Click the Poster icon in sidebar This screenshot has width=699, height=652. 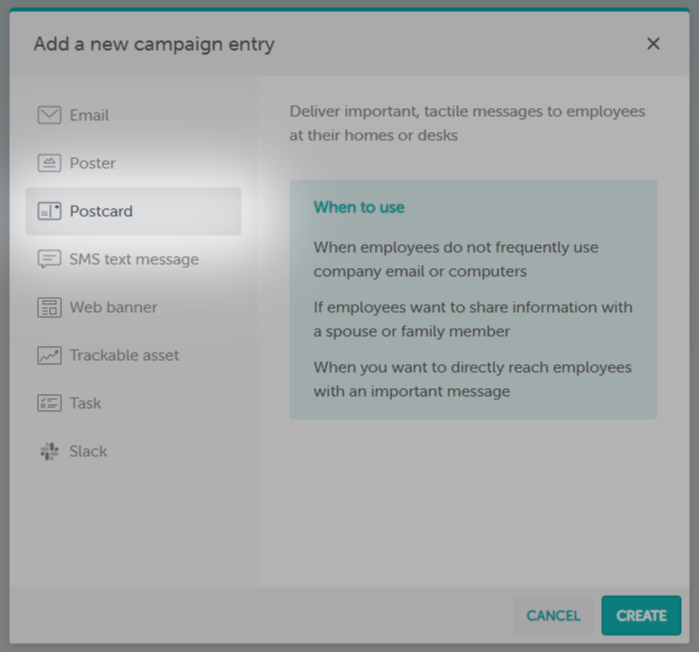click(x=49, y=163)
